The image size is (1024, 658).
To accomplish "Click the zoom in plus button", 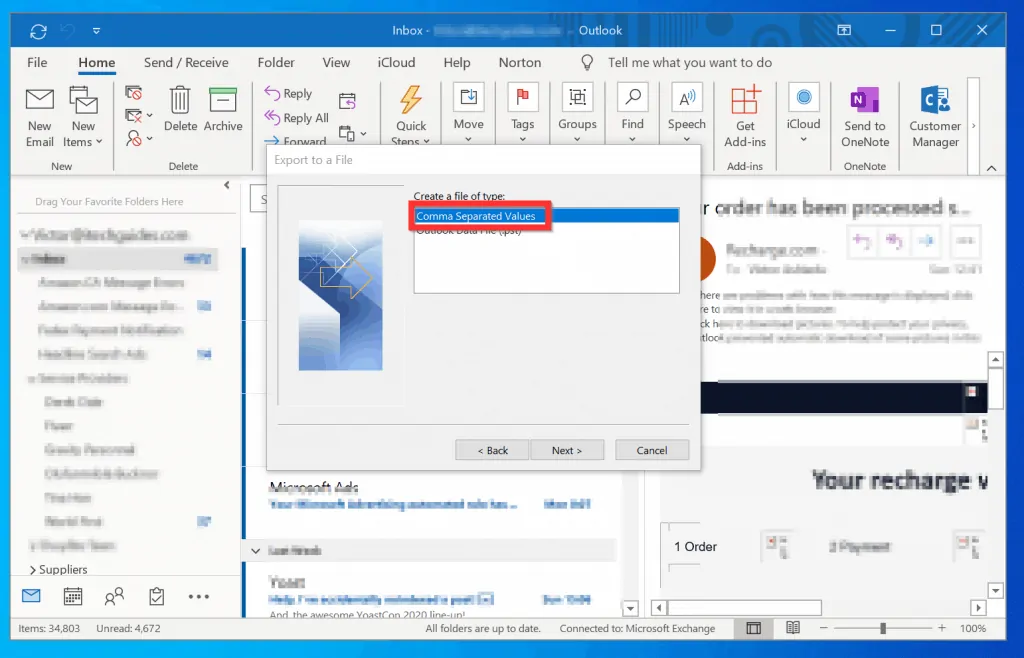I will (x=942, y=628).
